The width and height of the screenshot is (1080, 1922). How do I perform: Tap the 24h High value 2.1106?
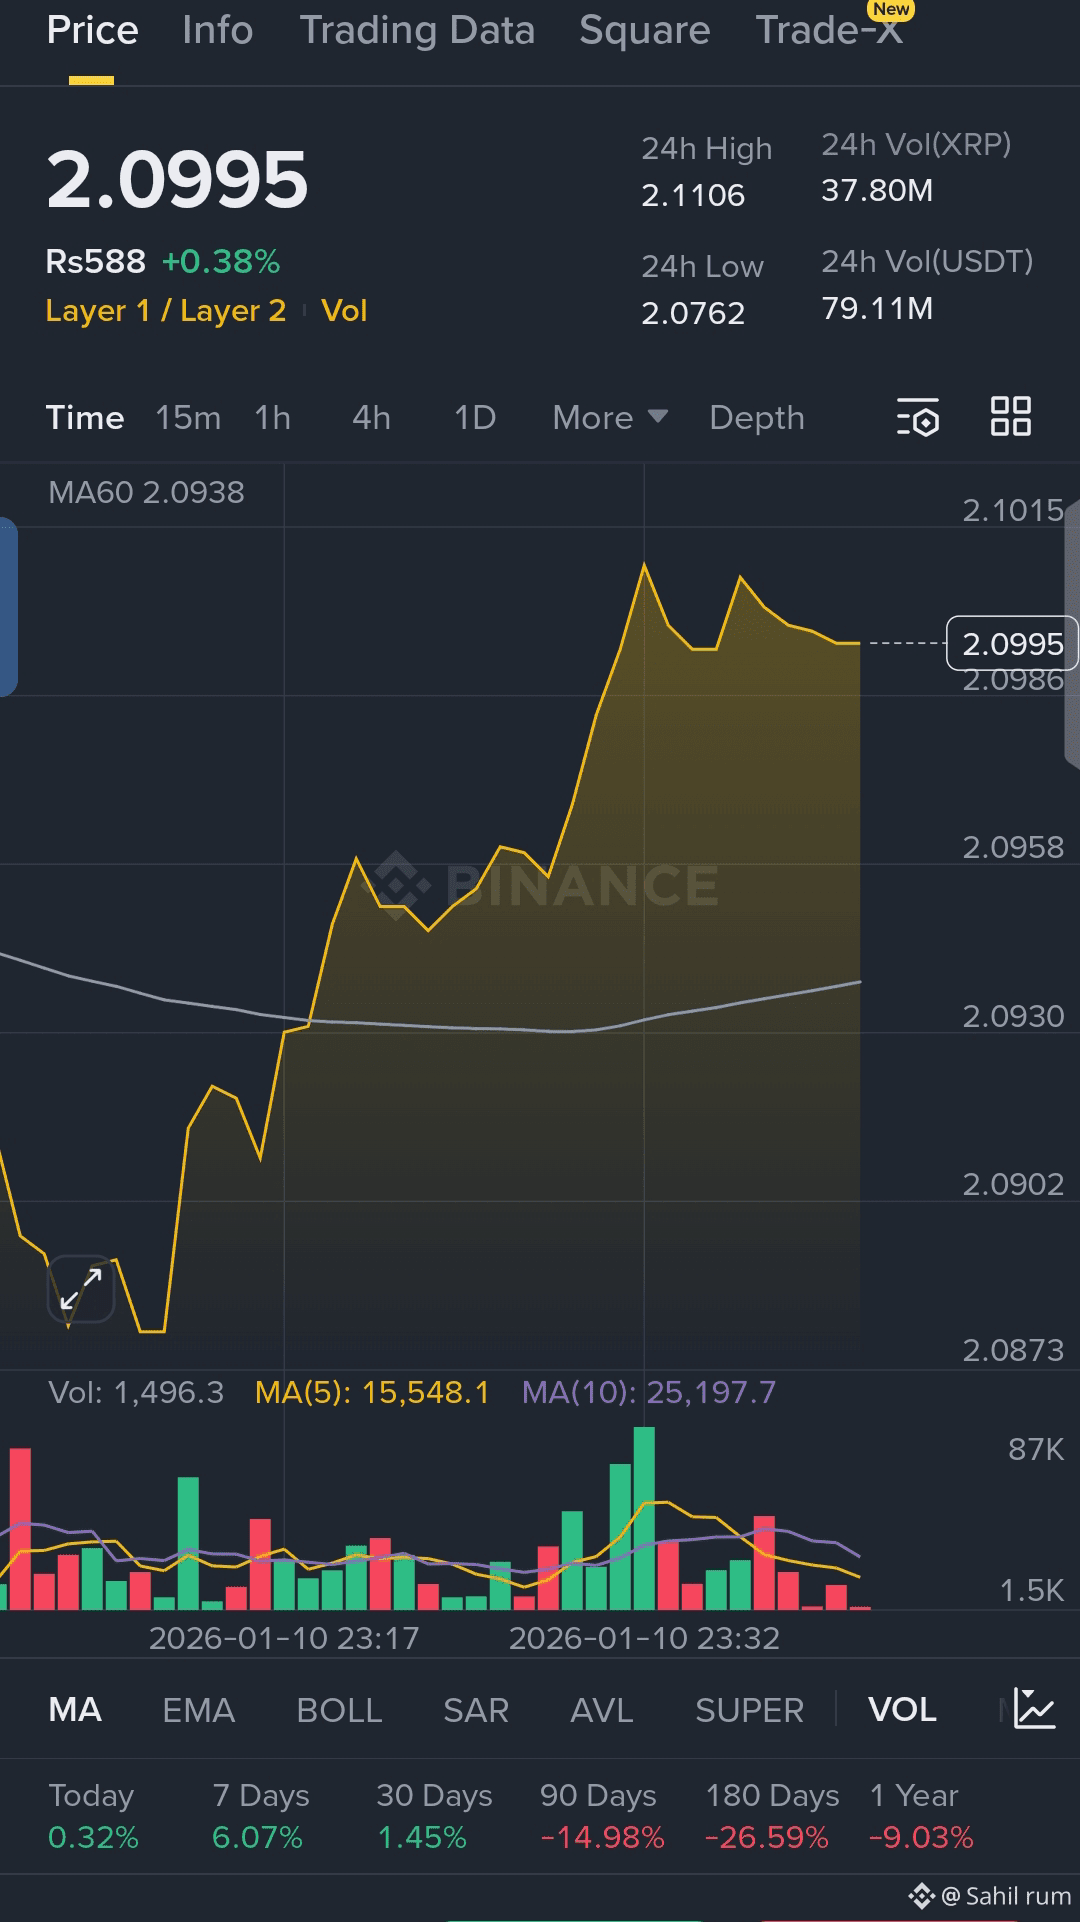click(693, 195)
